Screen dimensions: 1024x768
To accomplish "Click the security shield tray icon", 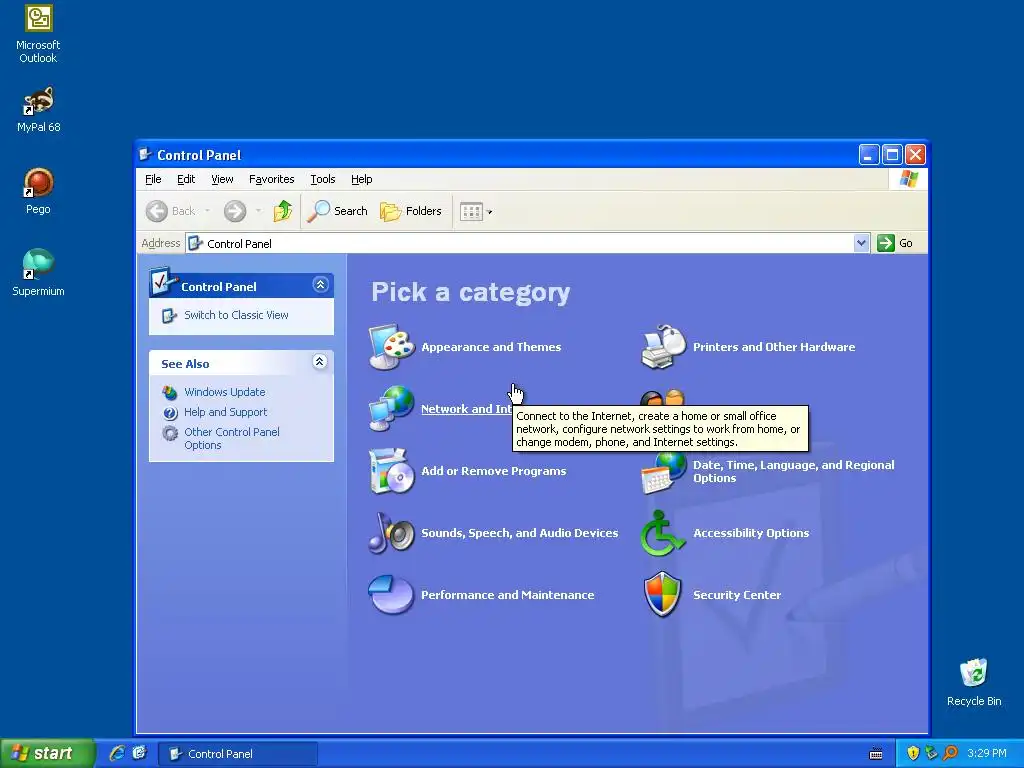I will (913, 753).
